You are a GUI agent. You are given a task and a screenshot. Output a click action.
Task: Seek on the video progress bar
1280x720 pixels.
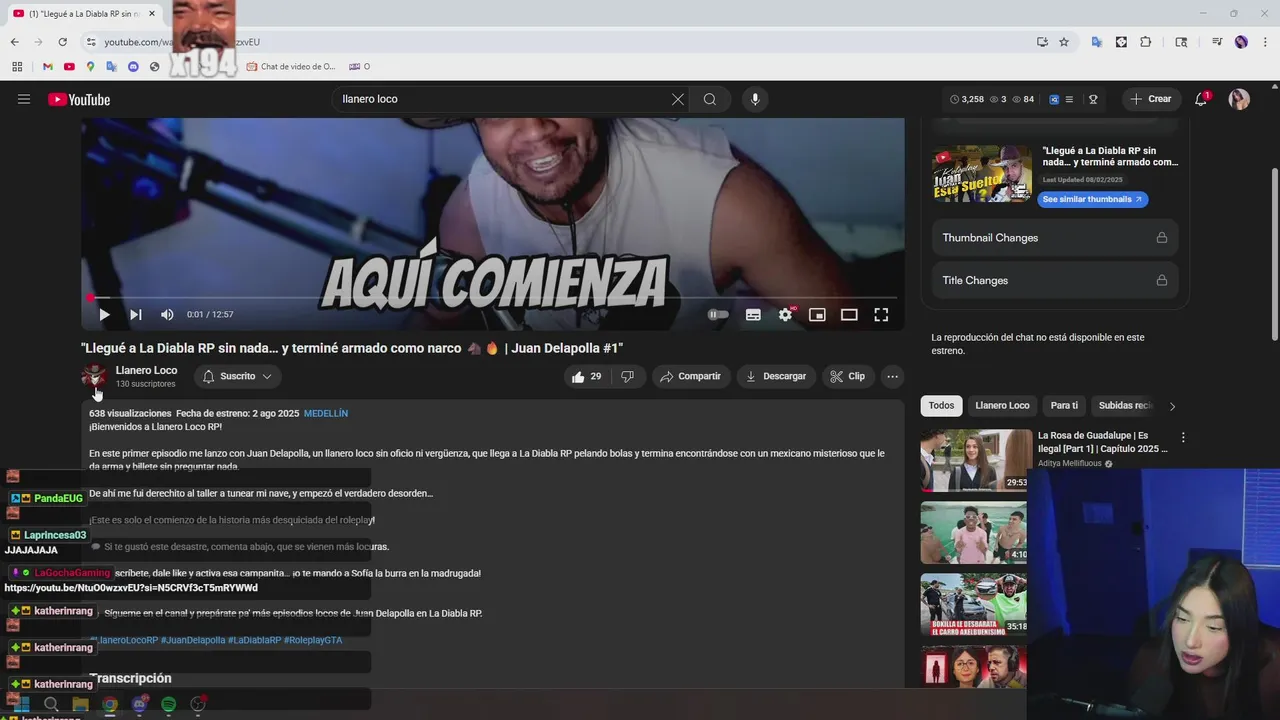[493, 297]
